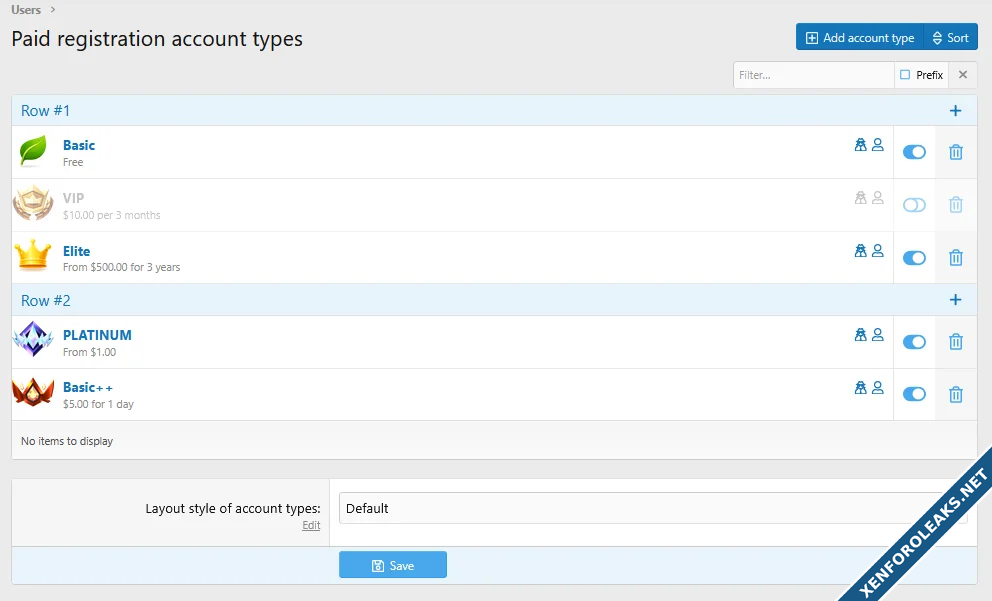Click the plus icon in Row #2 header
The image size is (992, 601).
[955, 300]
